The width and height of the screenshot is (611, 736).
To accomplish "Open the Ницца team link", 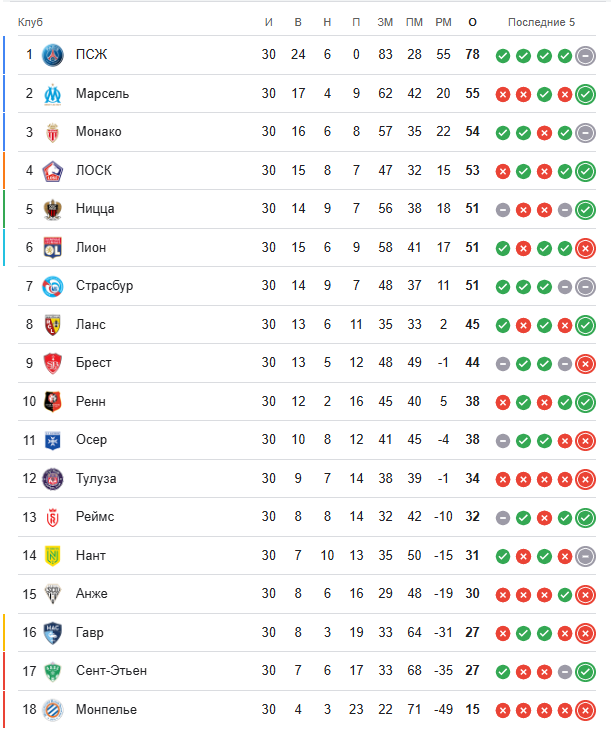I will tap(95, 209).
